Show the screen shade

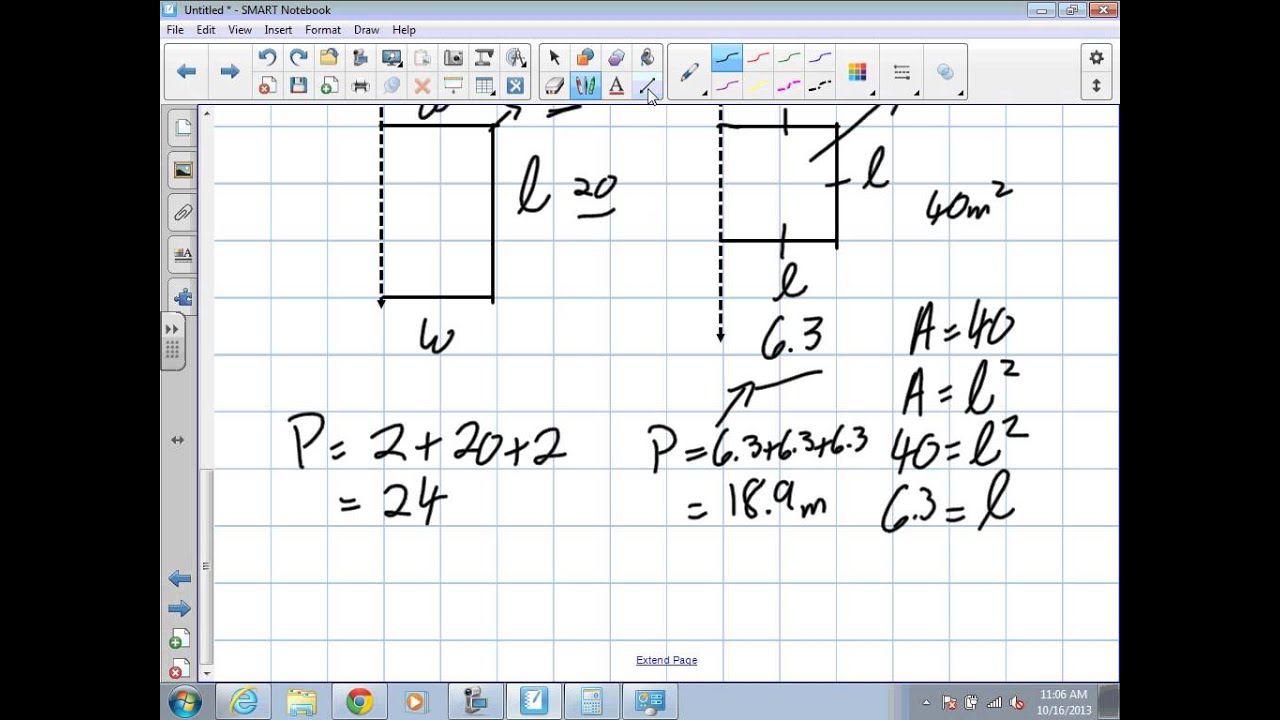(453, 86)
